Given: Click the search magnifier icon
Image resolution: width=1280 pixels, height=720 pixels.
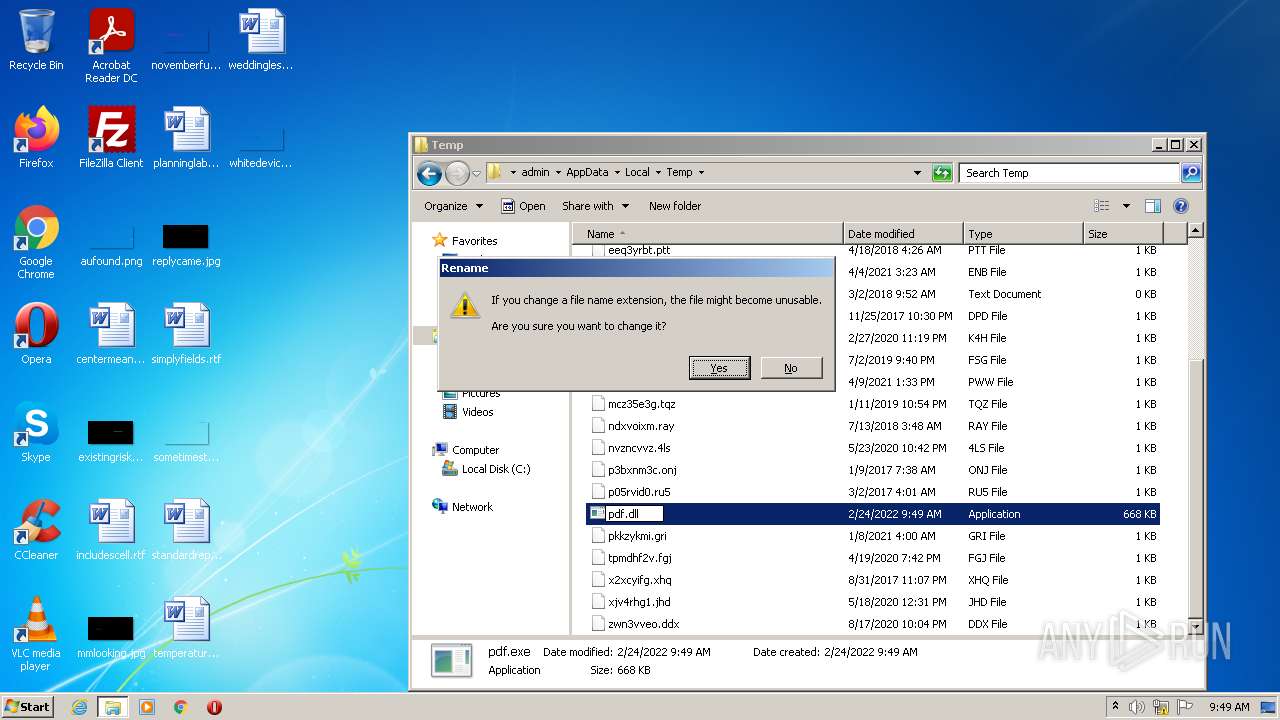Looking at the screenshot, I should pyautogui.click(x=1190, y=173).
